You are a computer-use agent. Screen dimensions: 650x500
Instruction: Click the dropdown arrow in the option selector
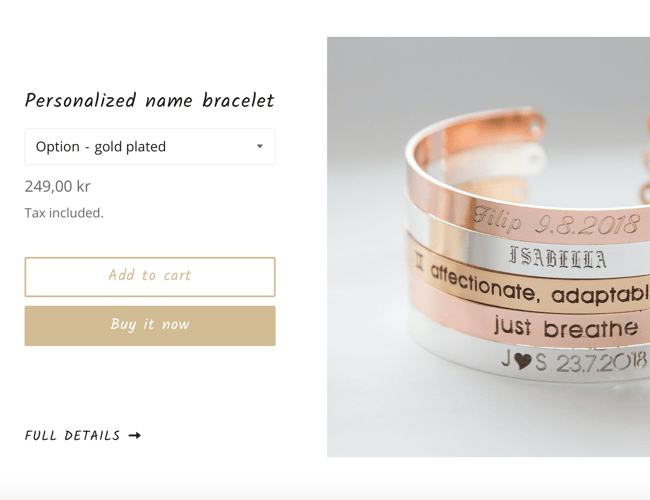(260, 146)
